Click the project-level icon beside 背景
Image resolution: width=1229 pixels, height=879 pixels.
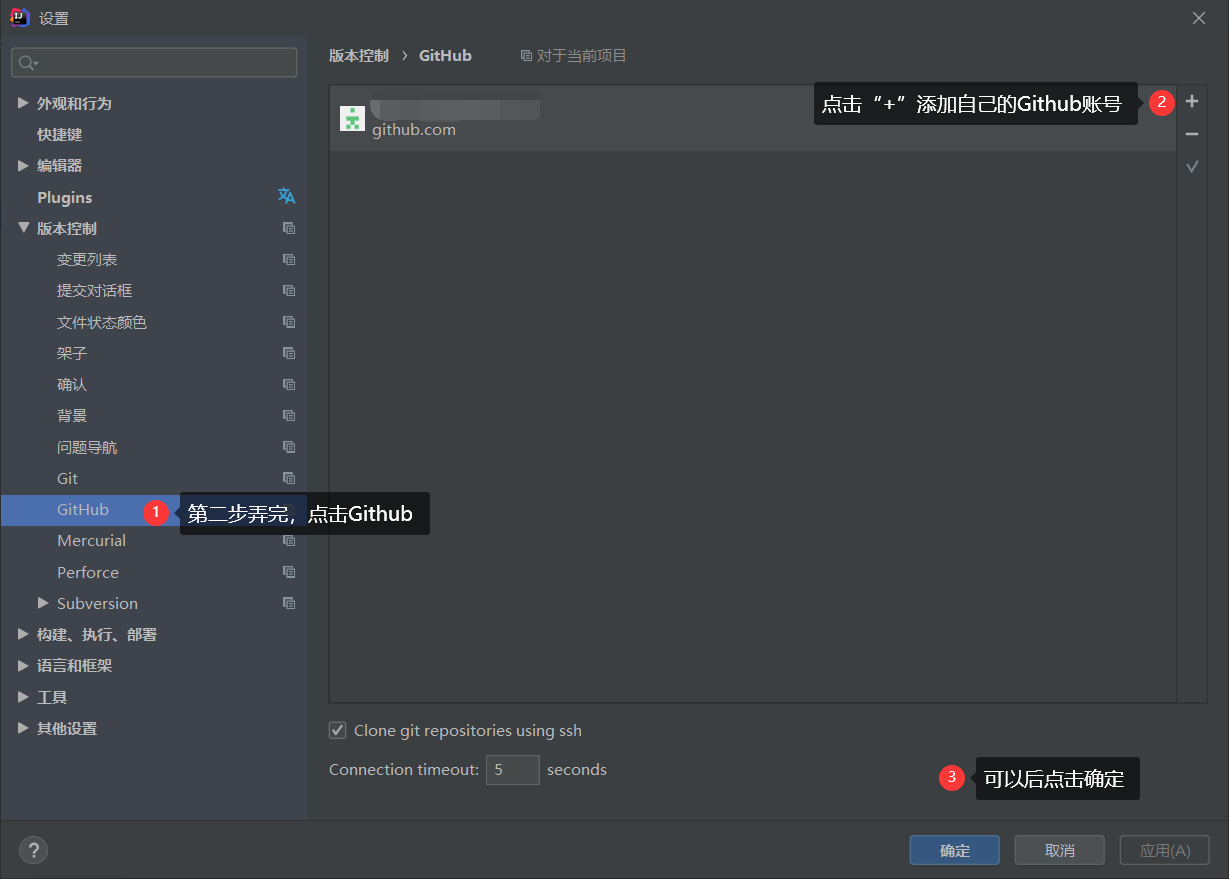tap(289, 415)
